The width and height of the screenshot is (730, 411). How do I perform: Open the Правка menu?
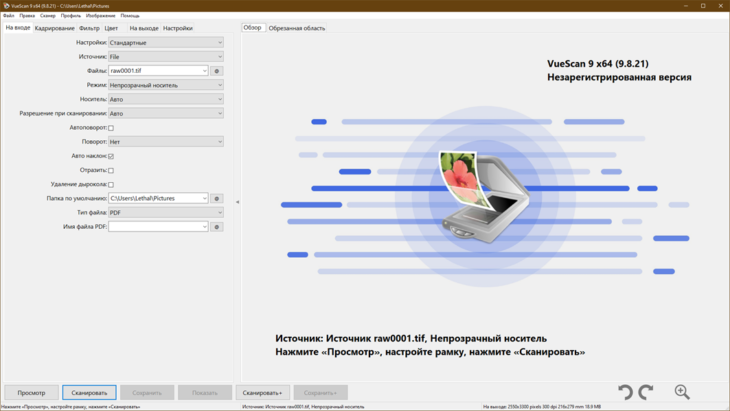(27, 15)
